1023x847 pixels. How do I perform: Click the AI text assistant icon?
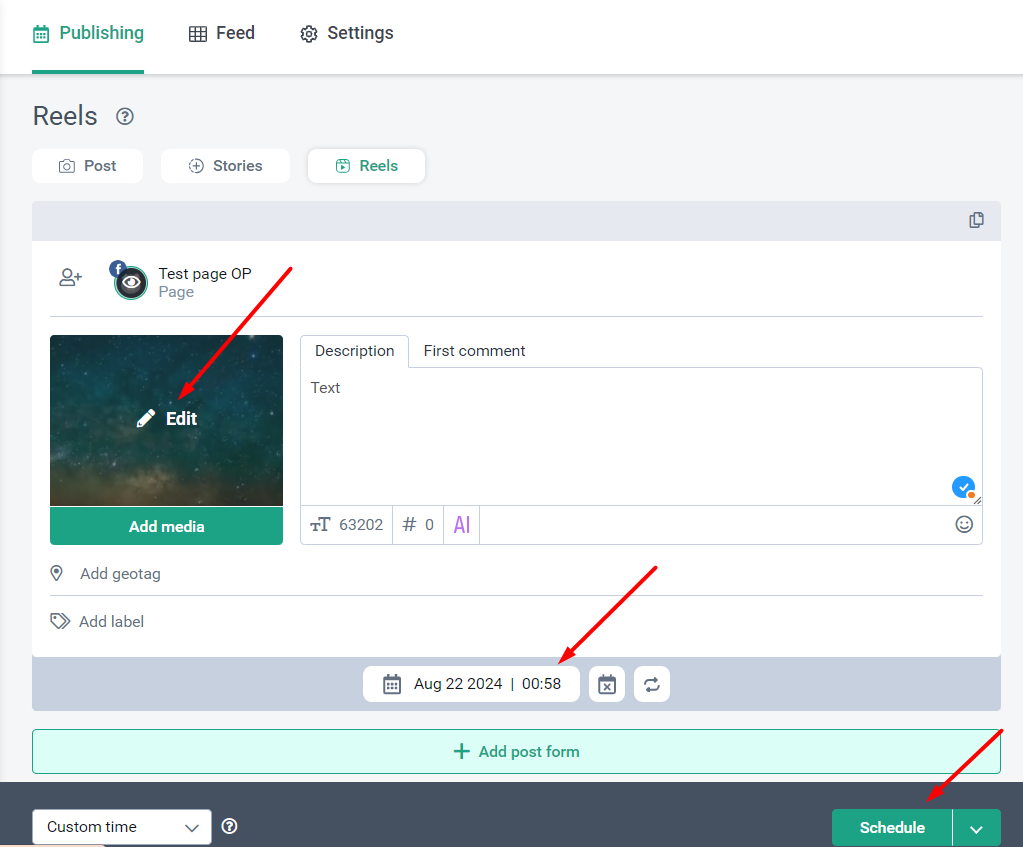(x=461, y=525)
